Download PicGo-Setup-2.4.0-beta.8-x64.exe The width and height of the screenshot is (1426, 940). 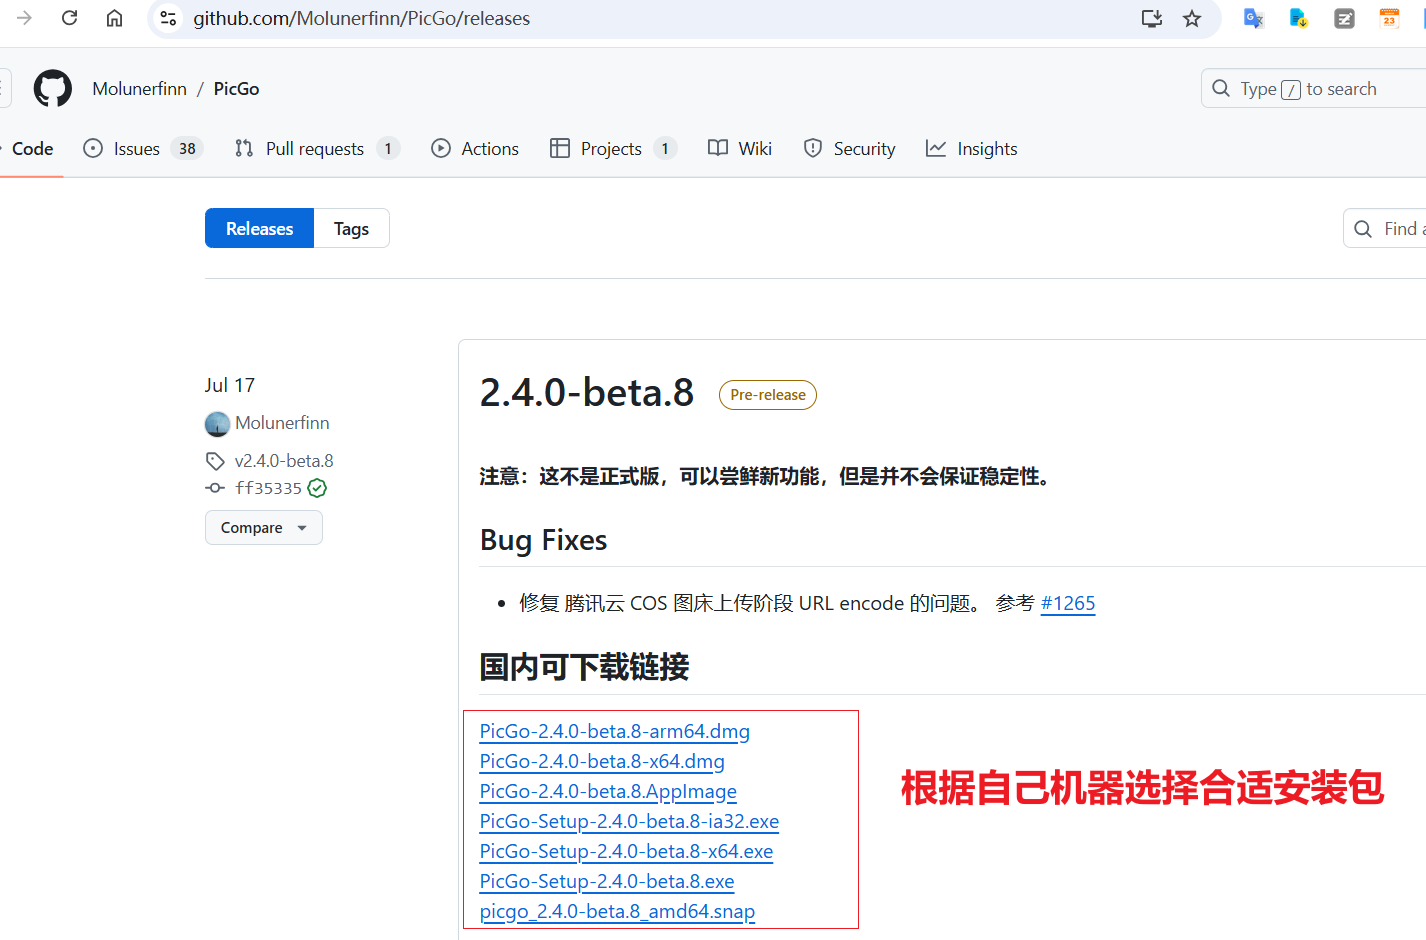click(626, 851)
